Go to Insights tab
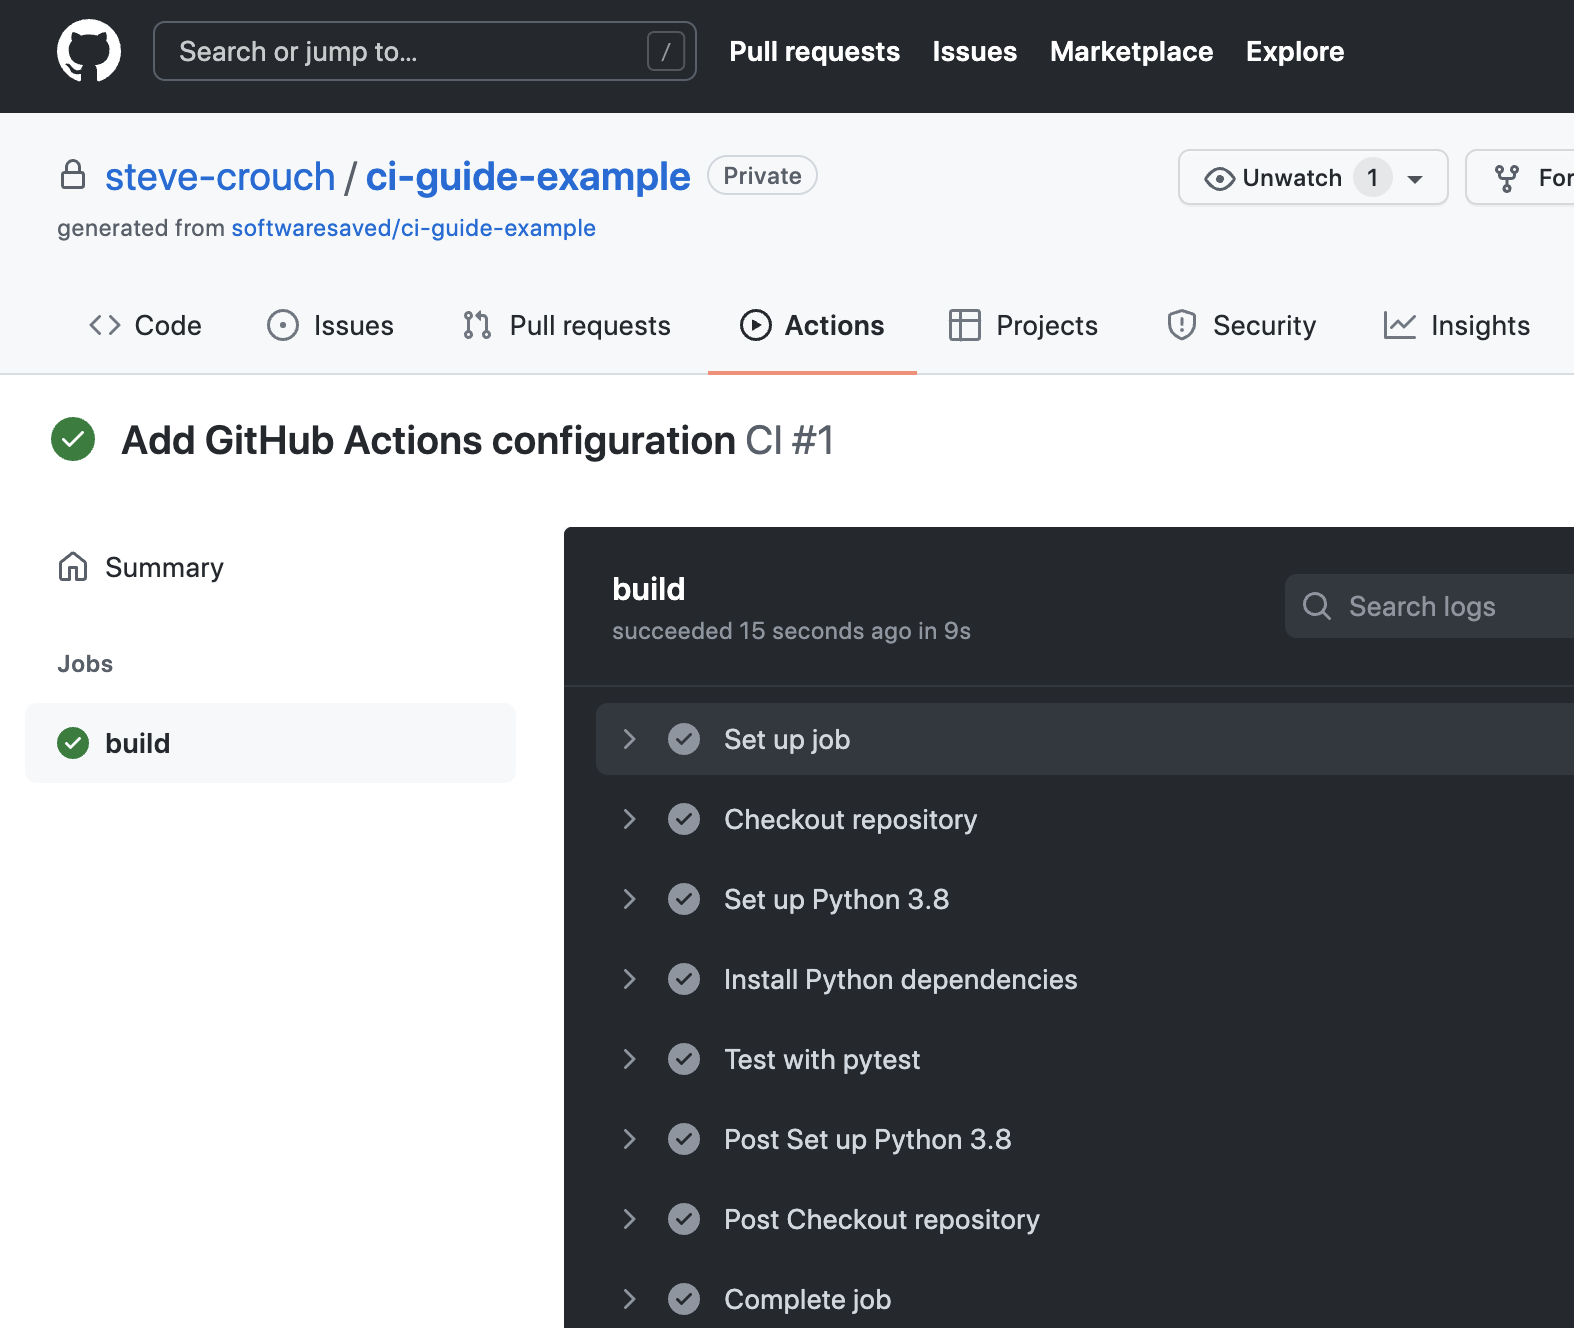The image size is (1574, 1328). pyautogui.click(x=1457, y=325)
